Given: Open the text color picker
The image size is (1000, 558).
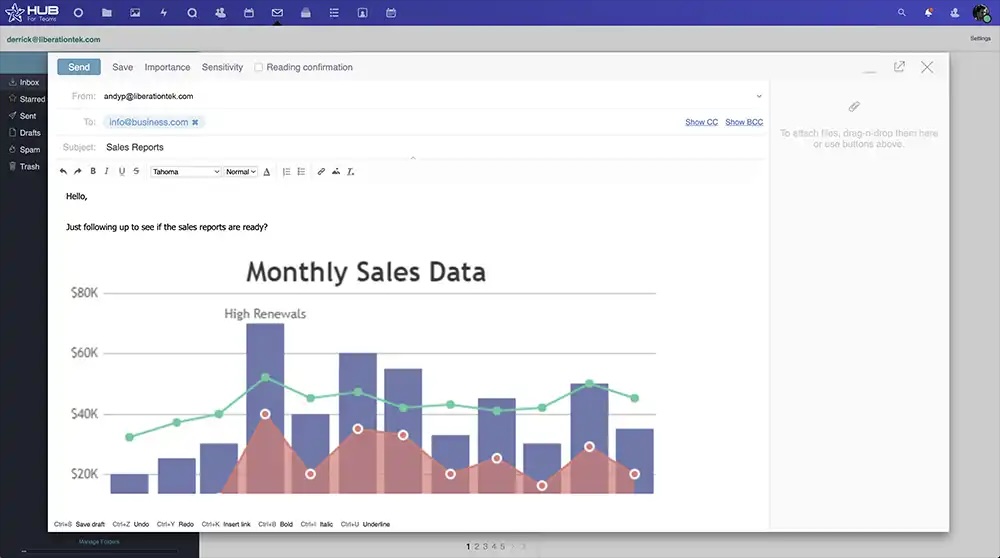Looking at the screenshot, I should (x=267, y=172).
